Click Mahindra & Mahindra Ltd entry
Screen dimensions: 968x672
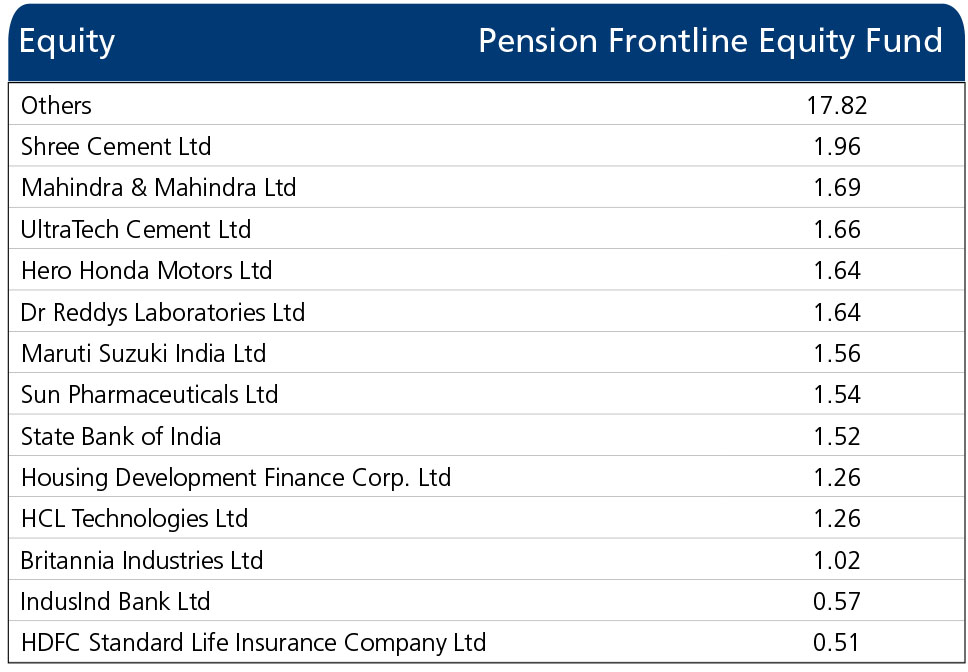click(159, 188)
